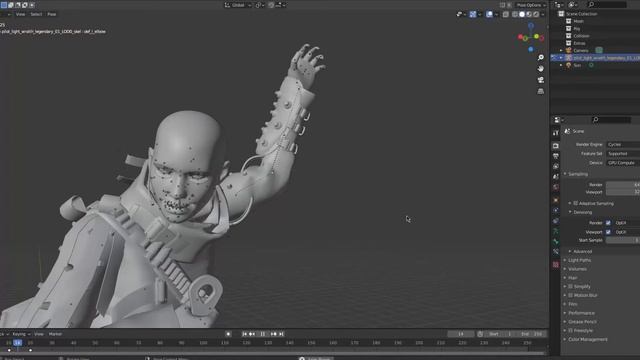
Task: Open the Render properties tab icon
Action: [556, 146]
